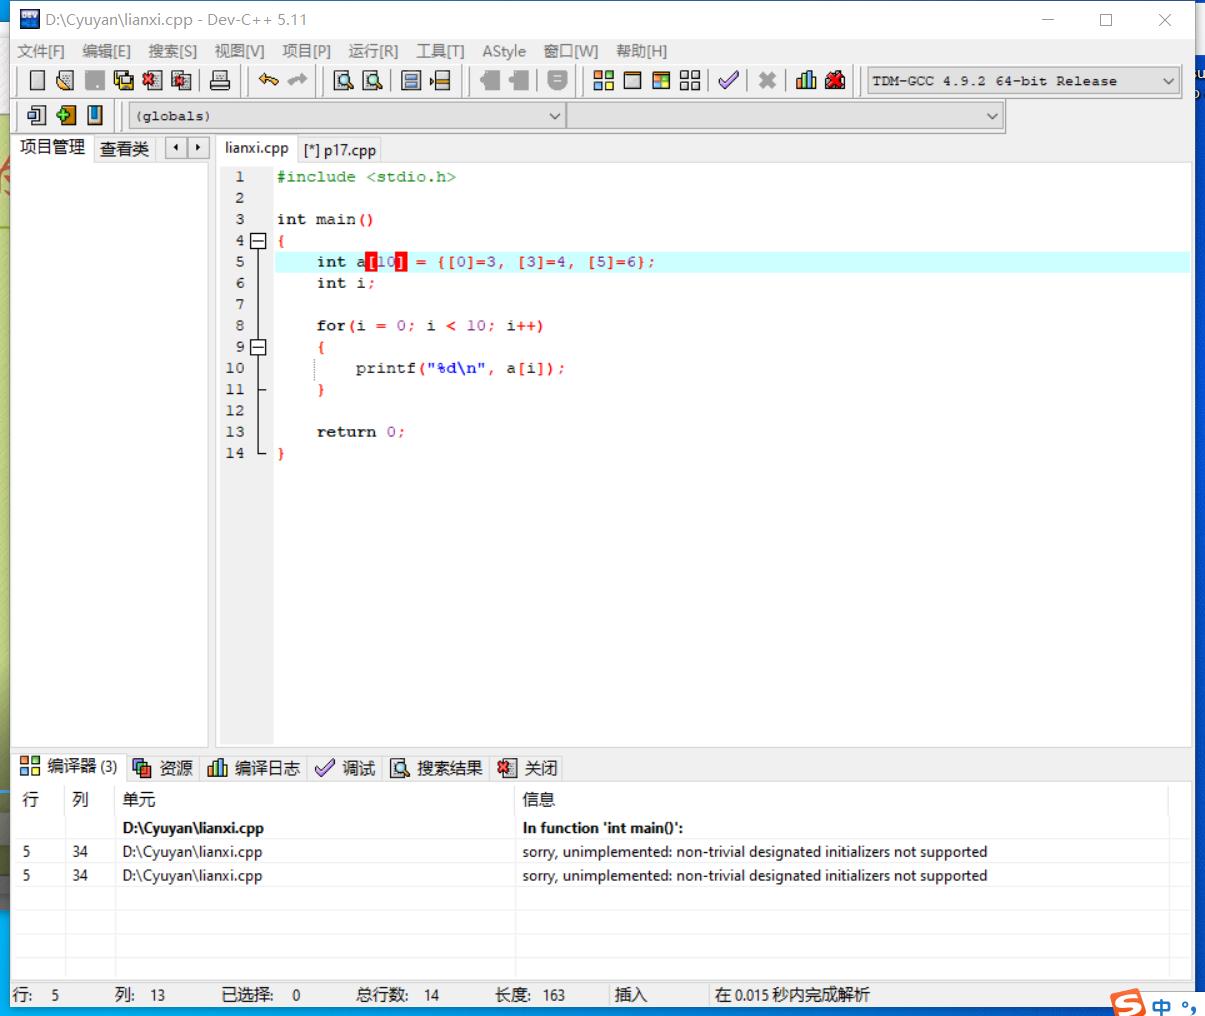1205x1016 pixels.
Task: Switch to the p17.cpp editor tab
Action: tap(340, 150)
